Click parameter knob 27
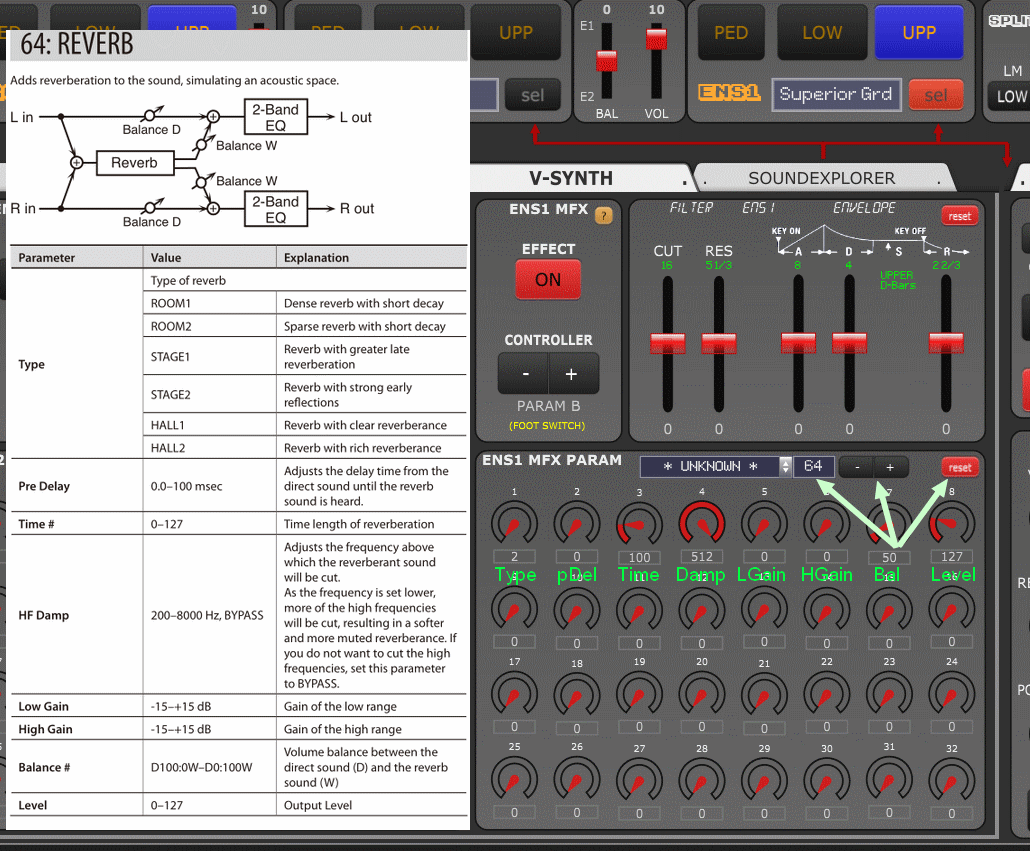 point(639,781)
